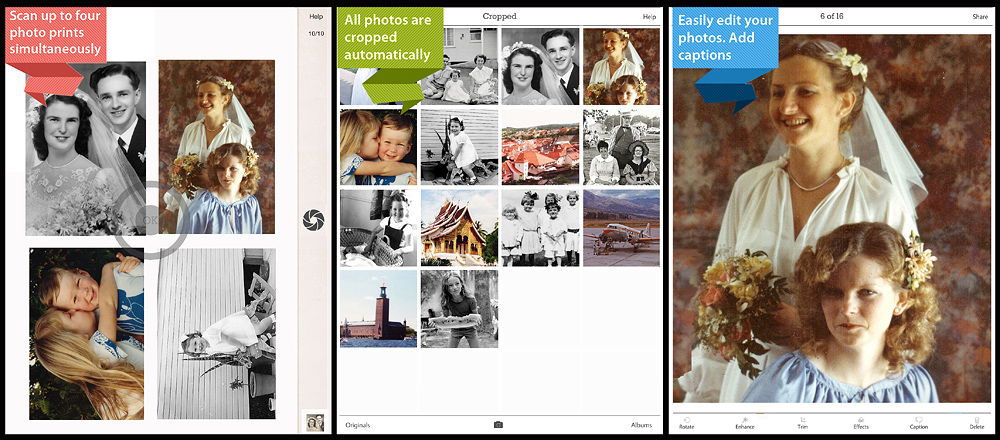Open the three adults outdoors thumbnail
1000x440 pixels.
pyautogui.click(x=621, y=147)
